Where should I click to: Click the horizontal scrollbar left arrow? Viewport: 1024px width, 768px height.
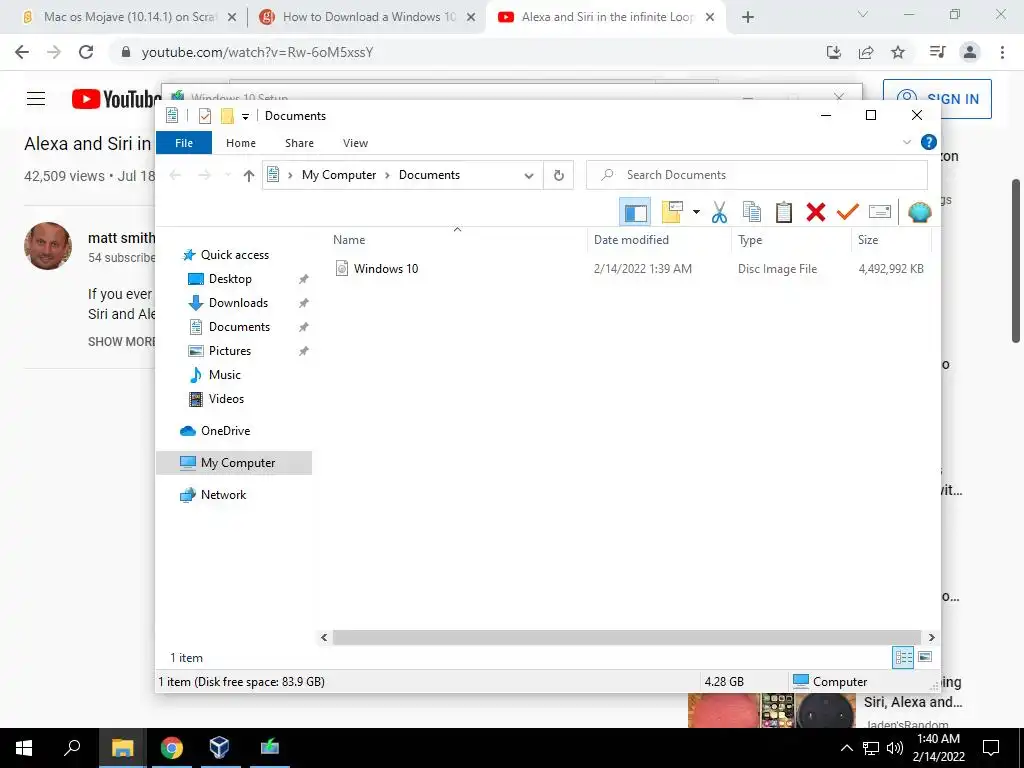(x=324, y=637)
